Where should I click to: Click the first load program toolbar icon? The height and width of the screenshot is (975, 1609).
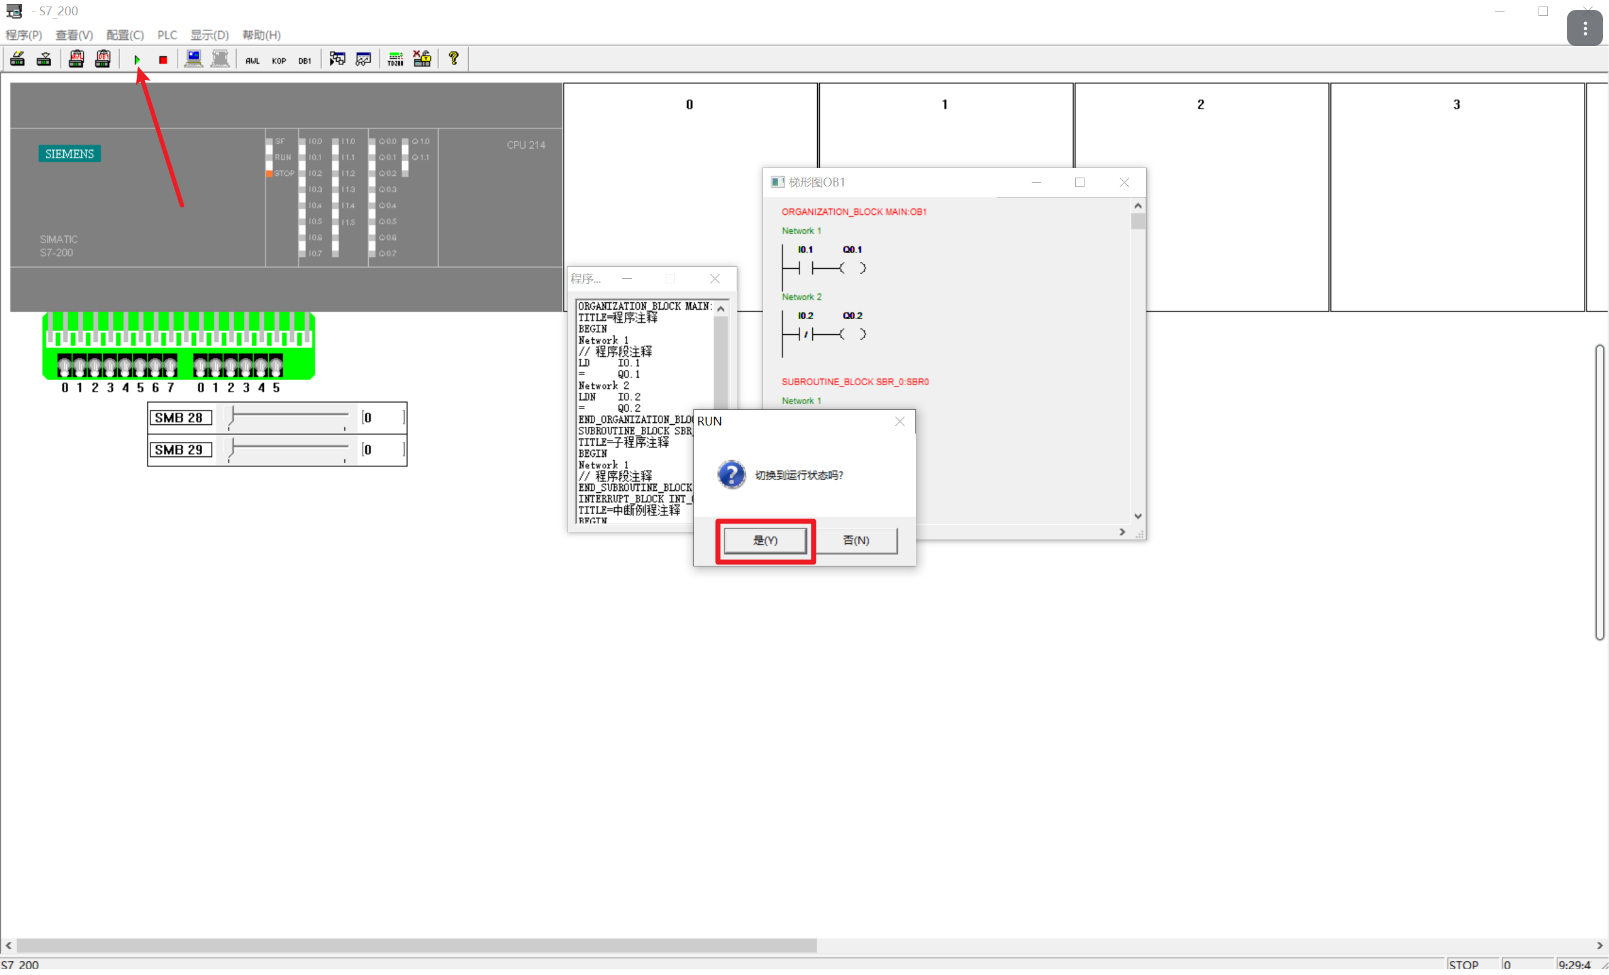pyautogui.click(x=17, y=60)
